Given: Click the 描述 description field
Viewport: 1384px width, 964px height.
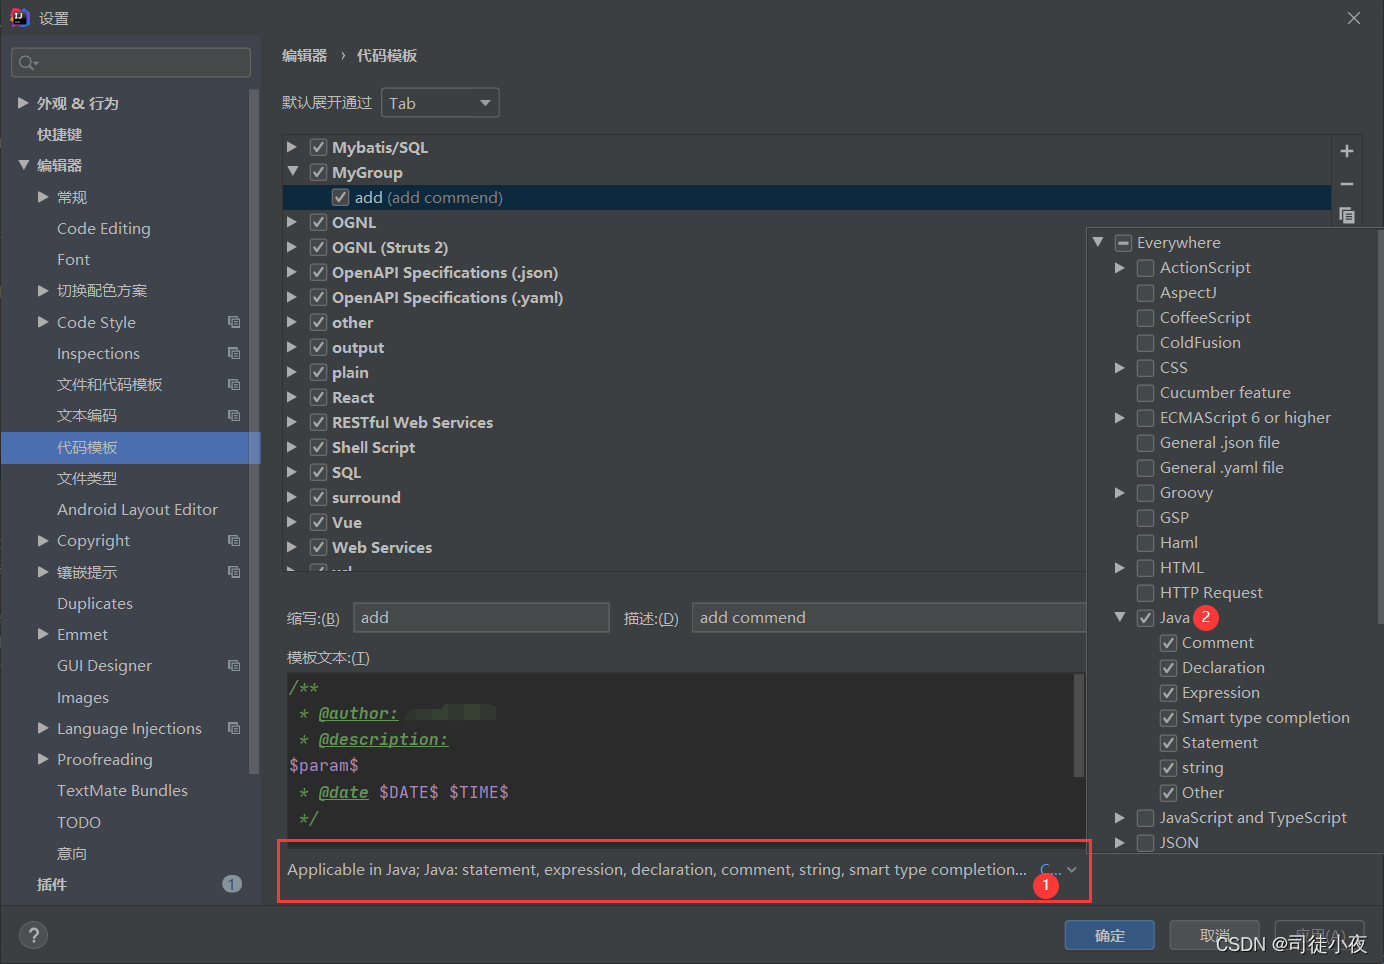Looking at the screenshot, I should click(x=889, y=617).
